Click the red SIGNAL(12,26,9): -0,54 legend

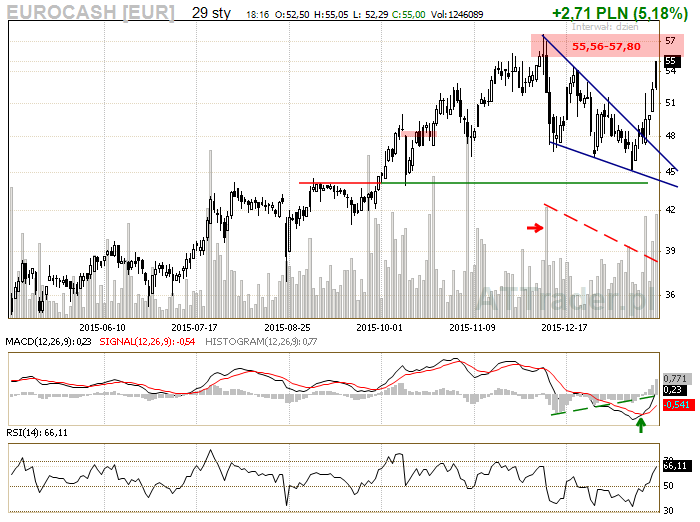pyautogui.click(x=147, y=342)
